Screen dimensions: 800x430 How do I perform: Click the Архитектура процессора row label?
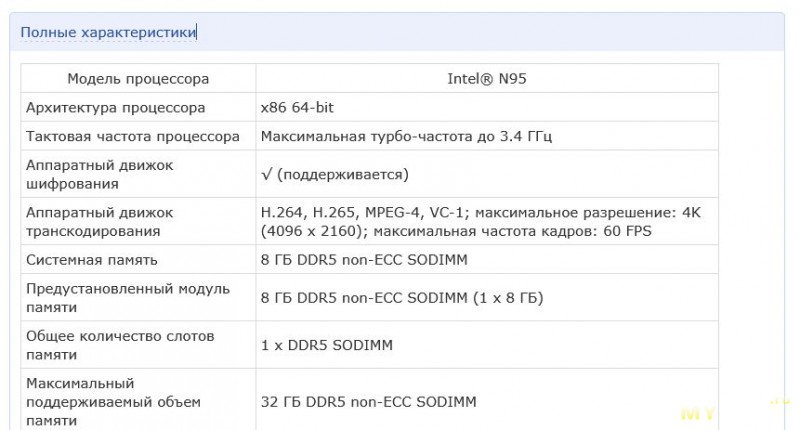[x=116, y=107]
